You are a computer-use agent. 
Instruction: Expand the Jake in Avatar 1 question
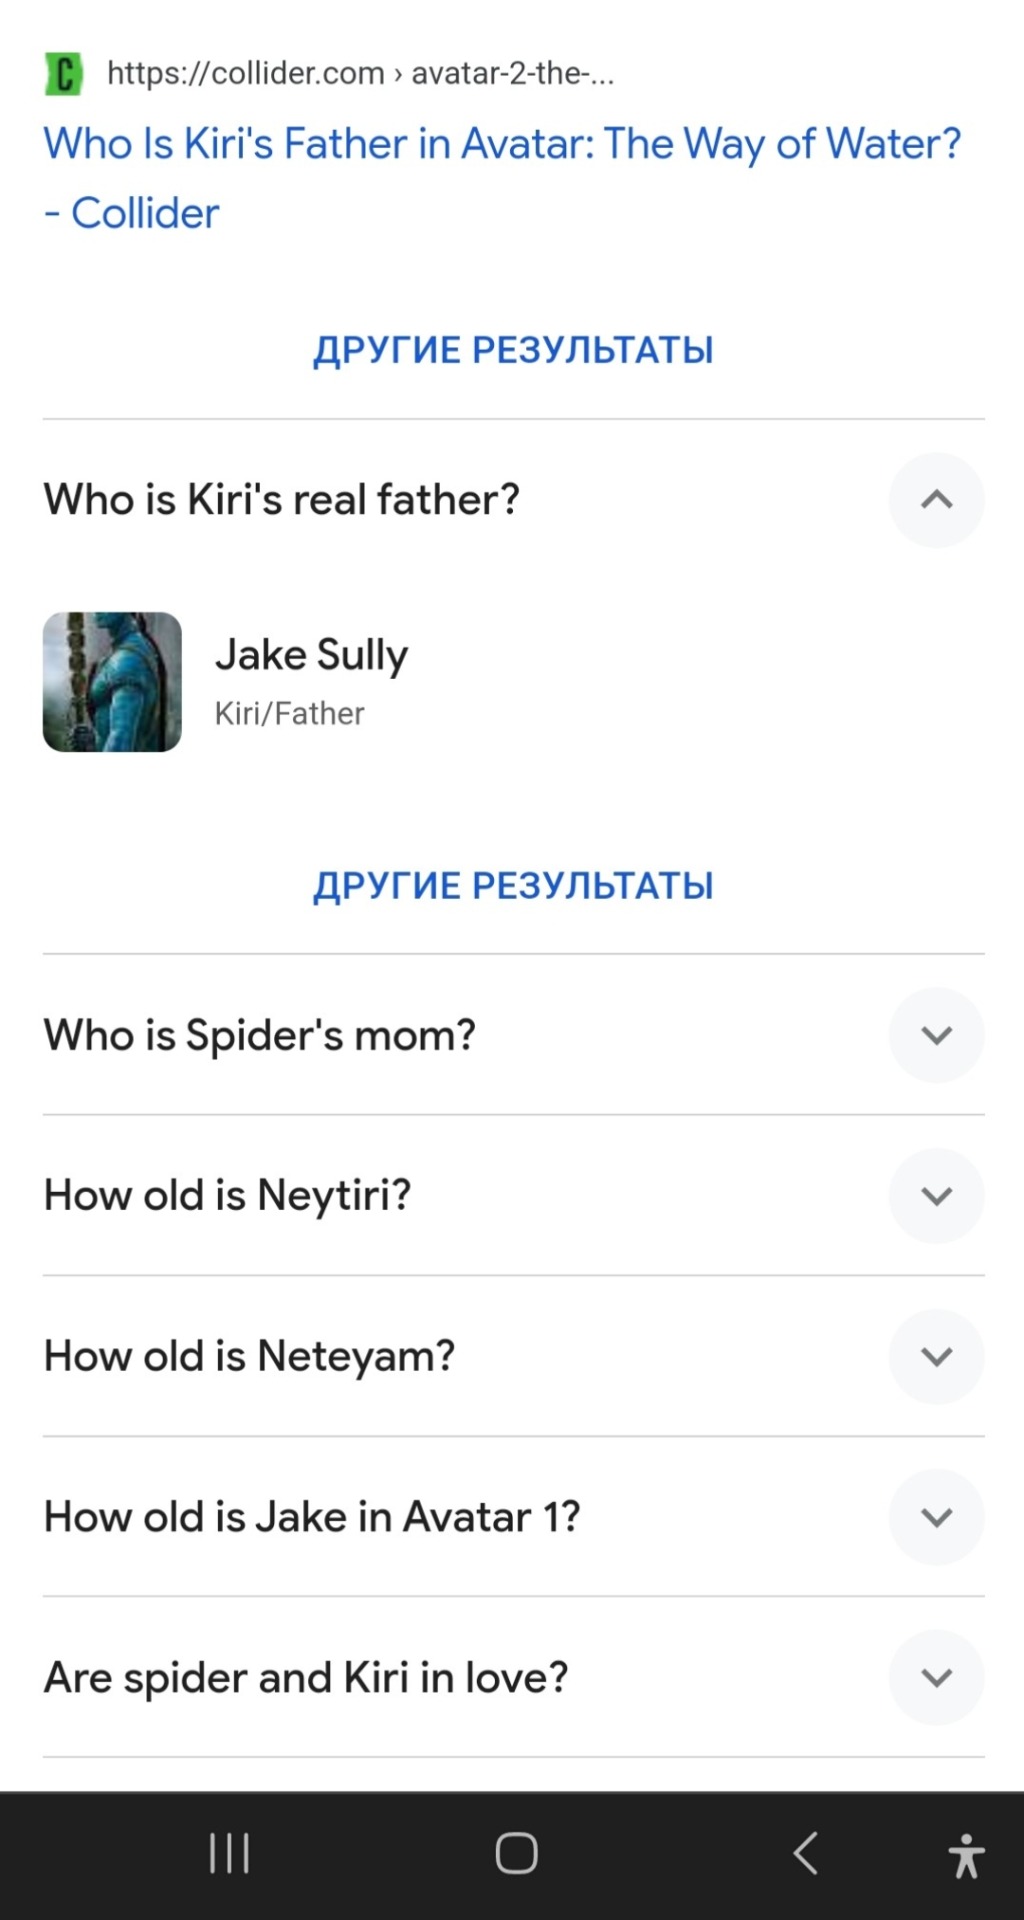click(936, 1517)
